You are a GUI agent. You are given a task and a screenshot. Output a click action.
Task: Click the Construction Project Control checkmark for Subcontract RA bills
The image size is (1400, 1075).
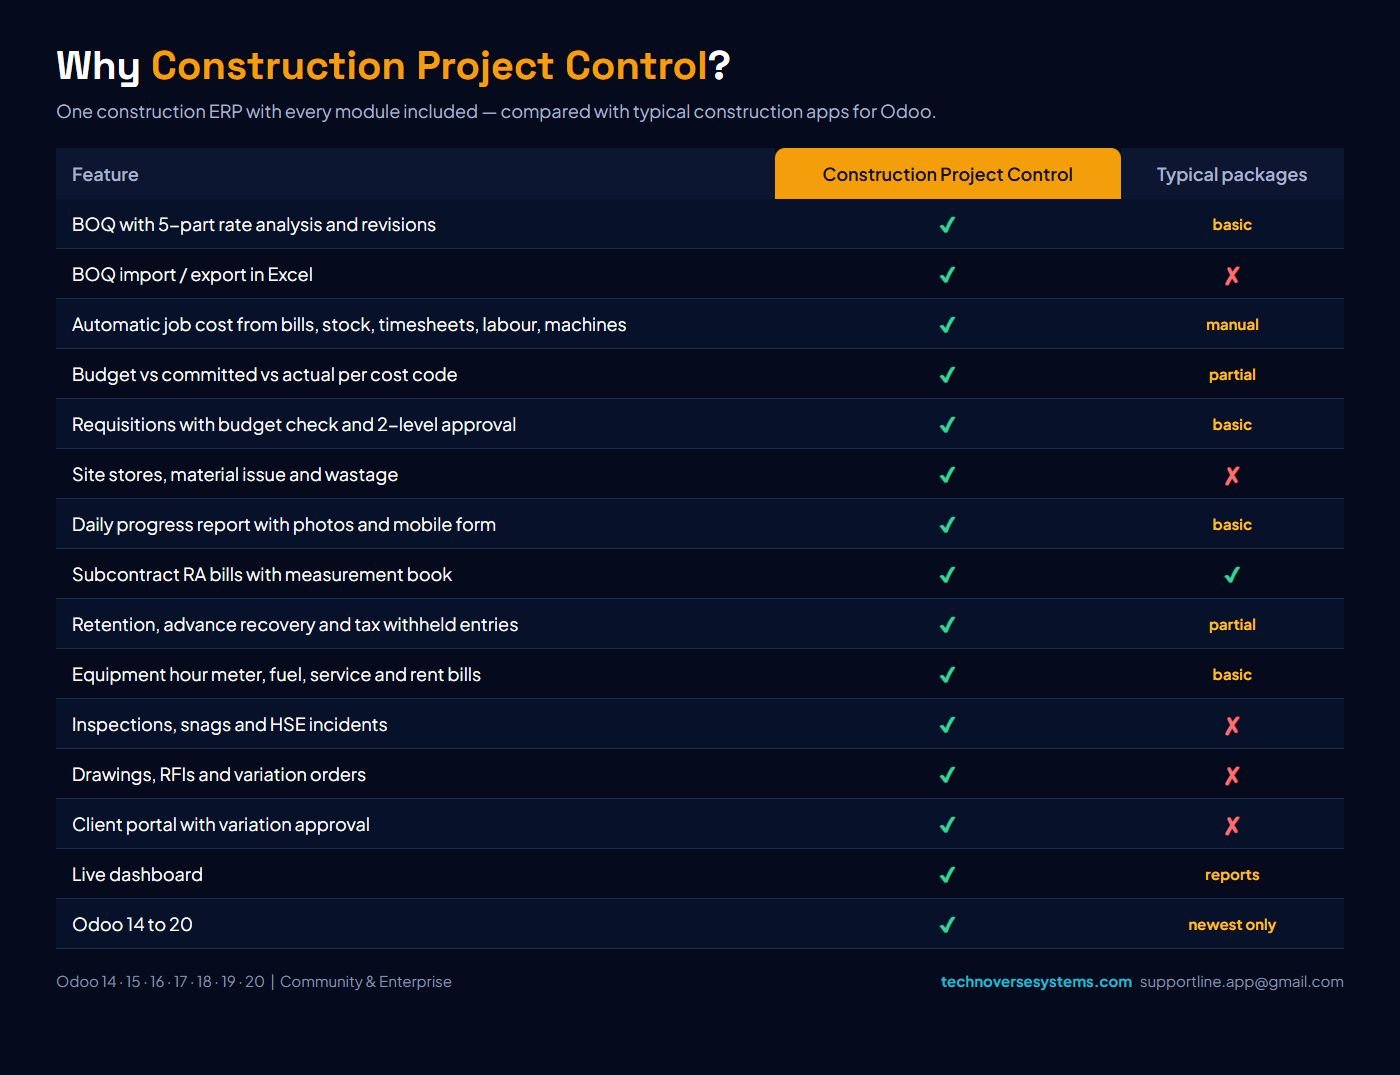point(947,575)
